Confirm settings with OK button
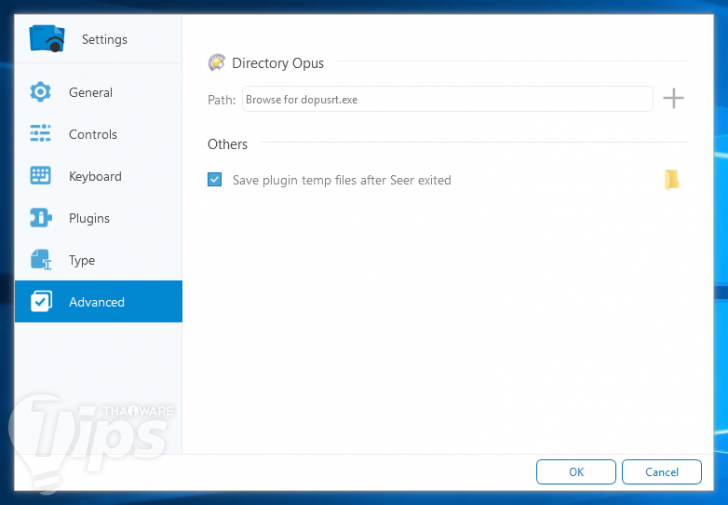Image resolution: width=728 pixels, height=505 pixels. click(576, 472)
